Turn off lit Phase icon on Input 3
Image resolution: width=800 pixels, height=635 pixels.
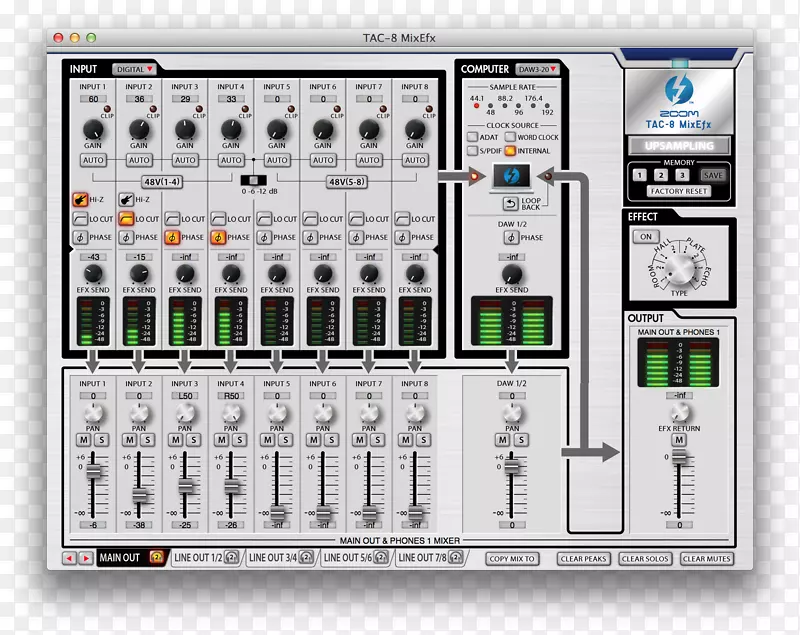click(x=172, y=237)
